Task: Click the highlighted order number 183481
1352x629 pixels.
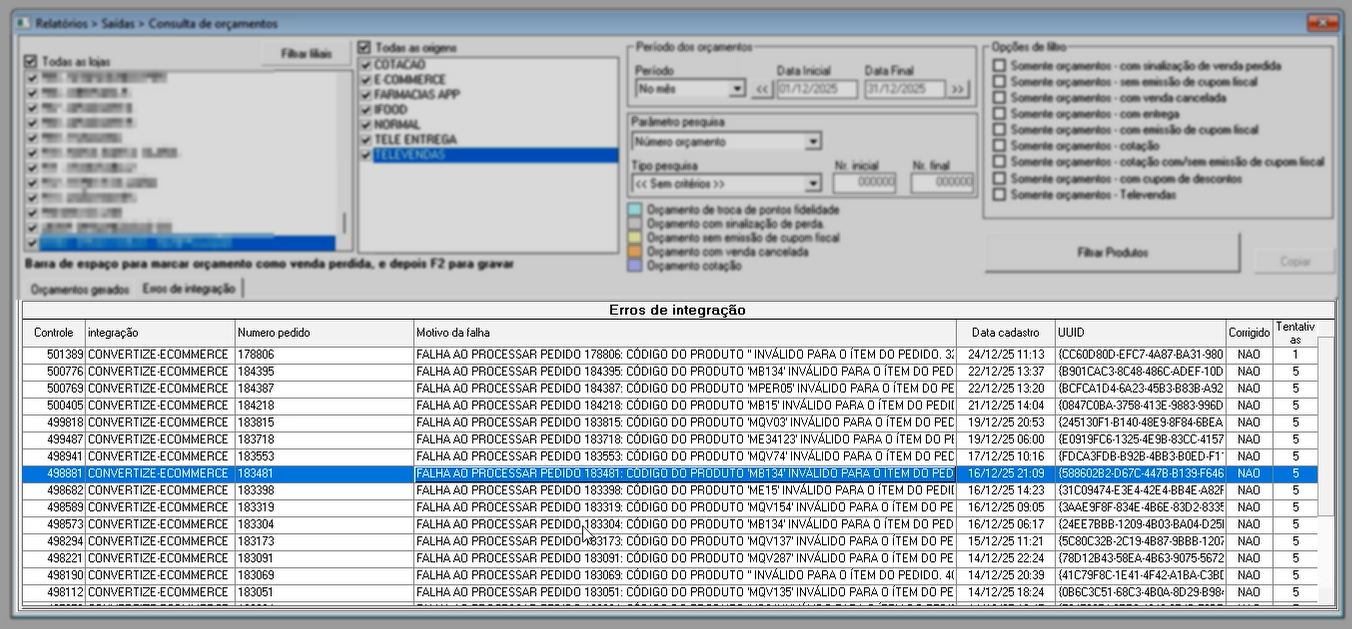Action: (x=324, y=473)
